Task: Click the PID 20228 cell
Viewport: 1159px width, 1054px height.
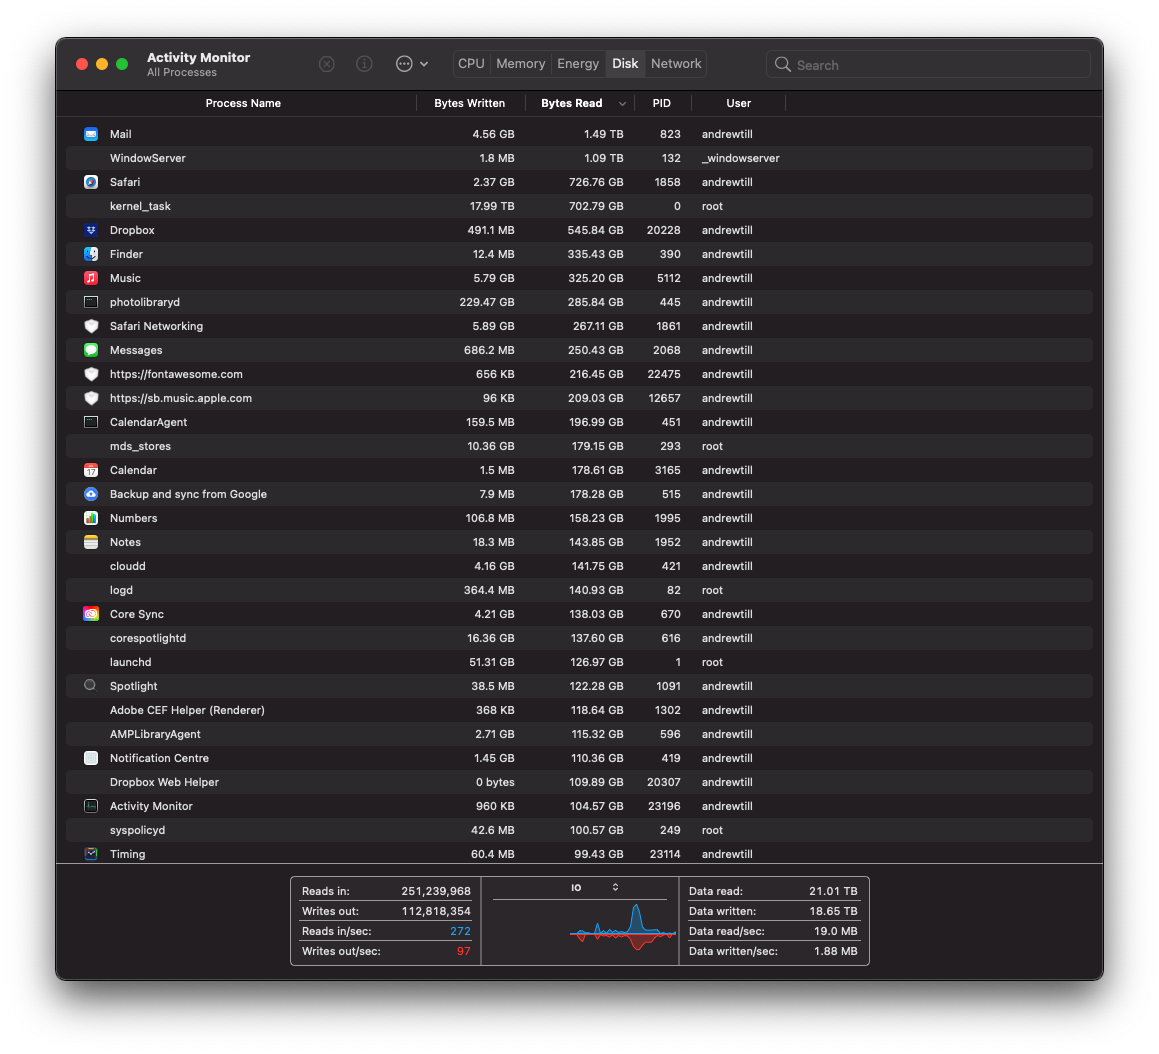Action: coord(663,230)
